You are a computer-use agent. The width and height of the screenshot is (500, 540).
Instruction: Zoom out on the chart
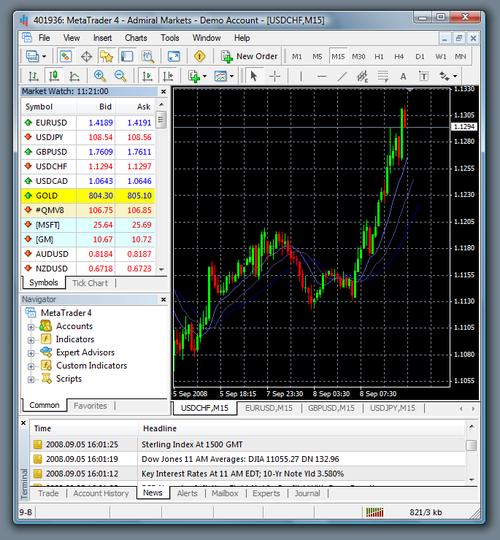pyautogui.click(x=121, y=76)
